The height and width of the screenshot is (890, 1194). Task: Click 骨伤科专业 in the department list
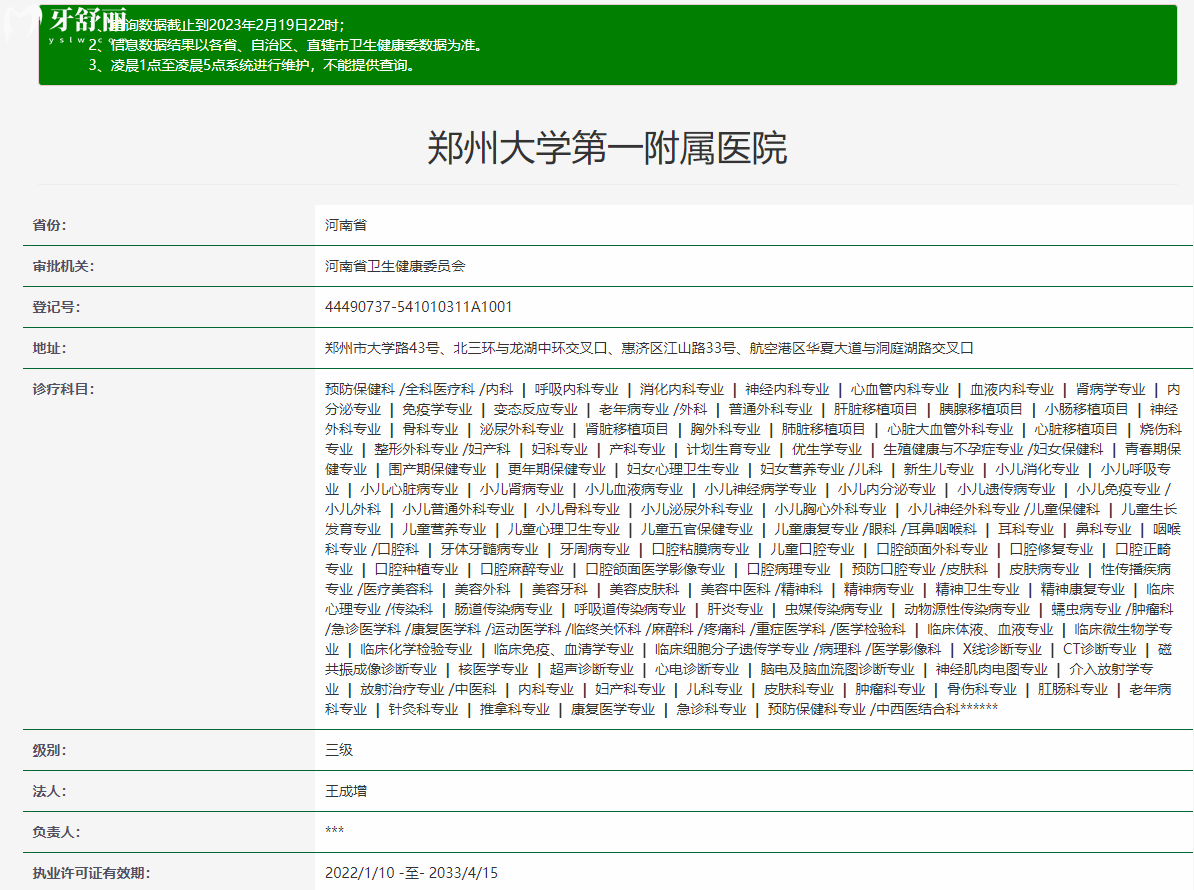pos(982,690)
